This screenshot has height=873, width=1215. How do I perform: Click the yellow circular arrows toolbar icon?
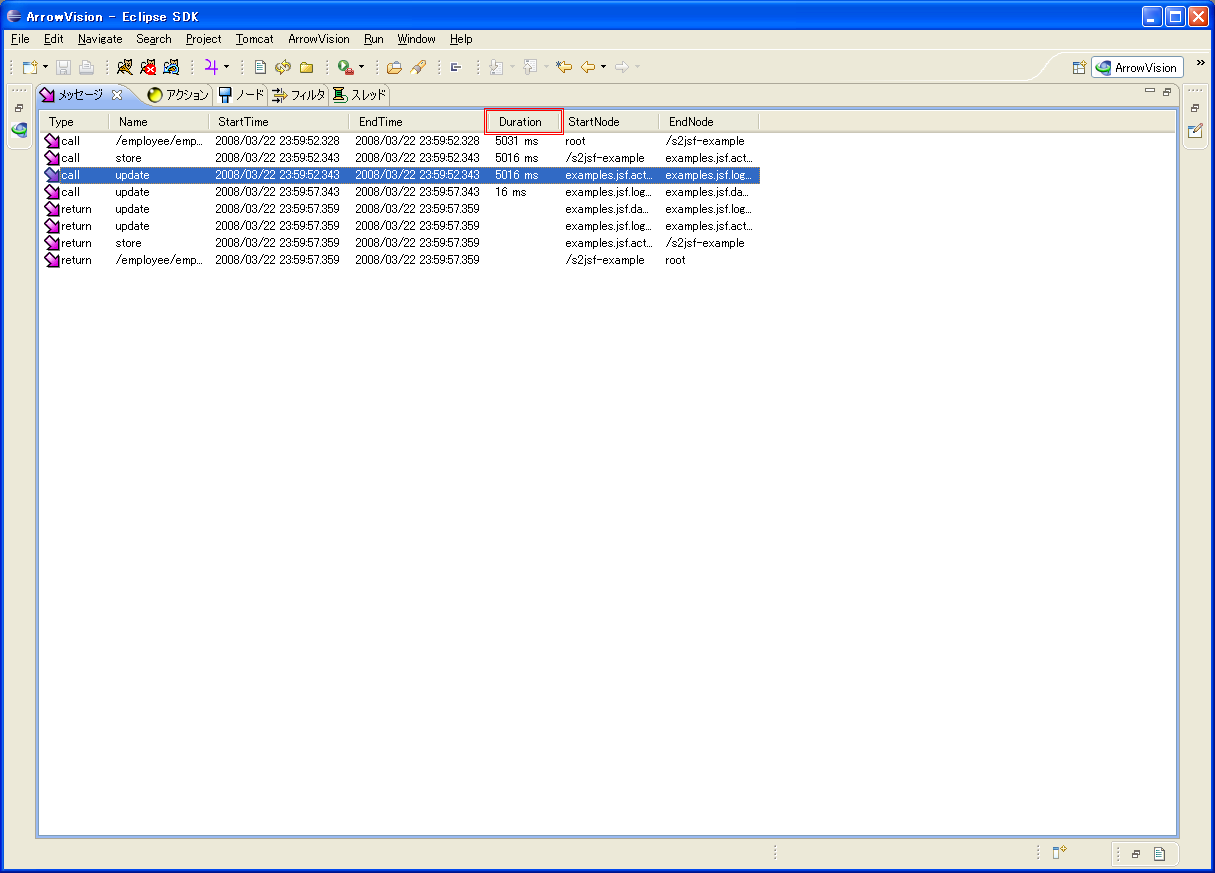[x=283, y=67]
